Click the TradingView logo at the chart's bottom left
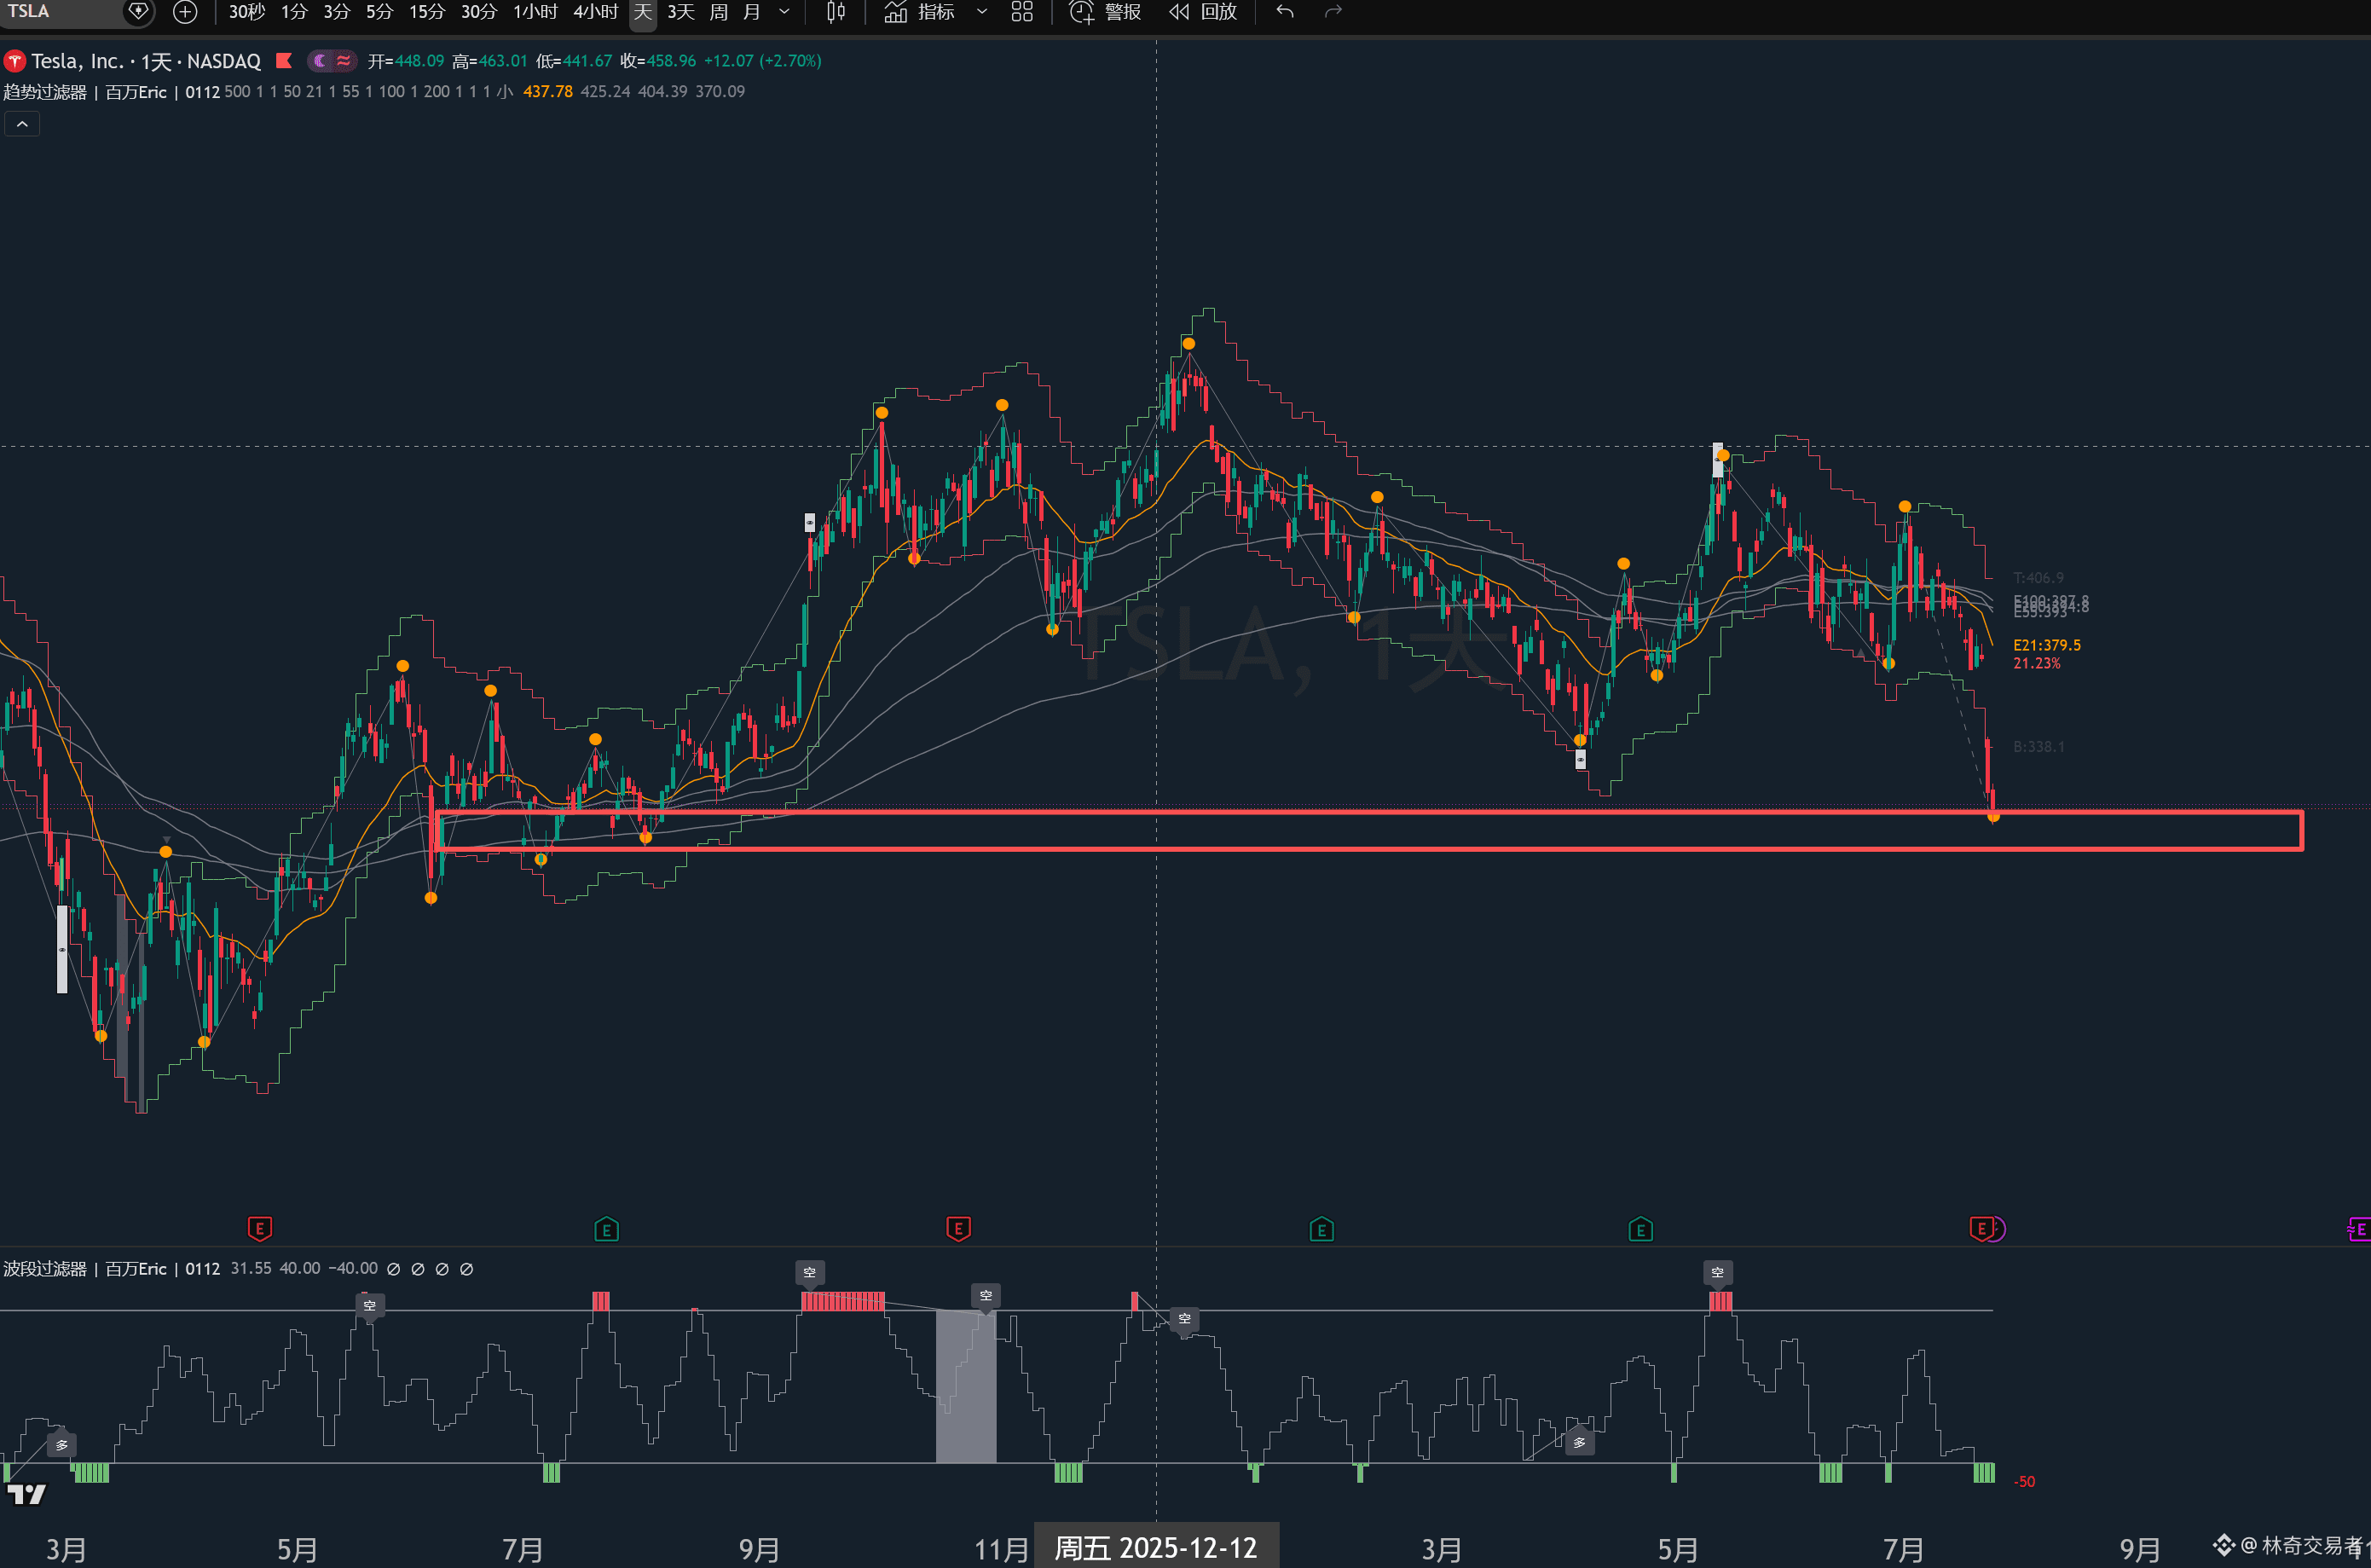 [27, 1494]
